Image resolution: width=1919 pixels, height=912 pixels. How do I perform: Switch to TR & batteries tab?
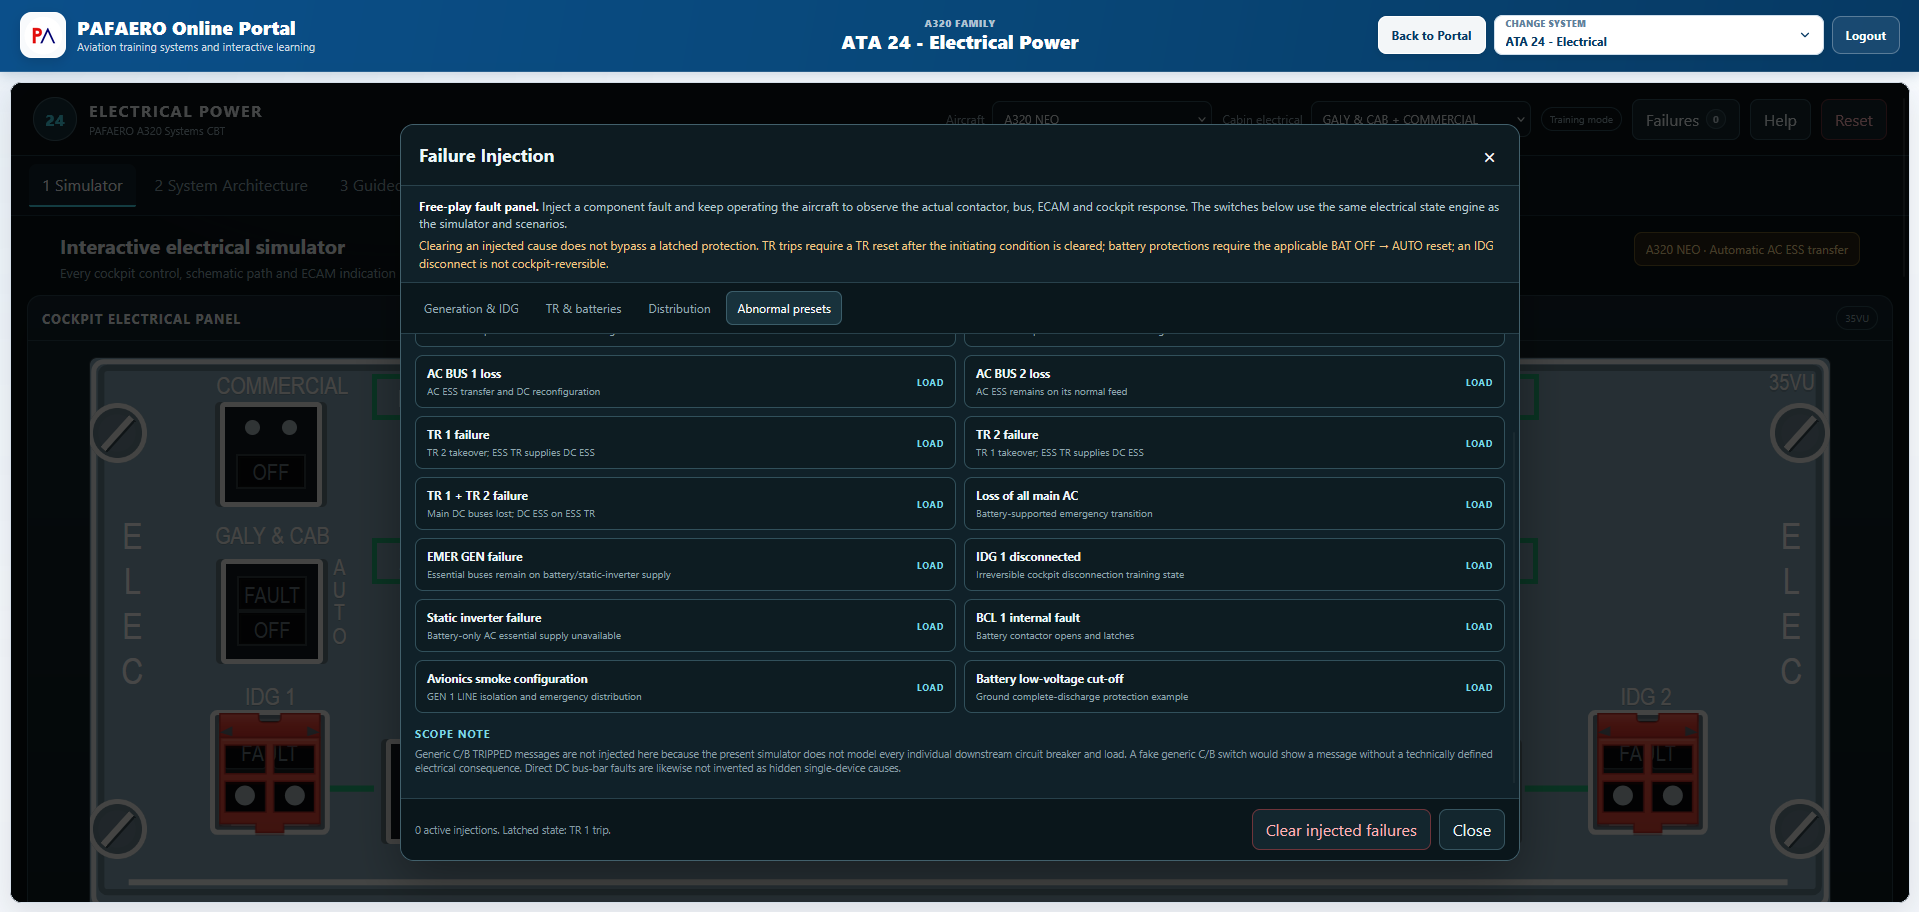pos(583,309)
